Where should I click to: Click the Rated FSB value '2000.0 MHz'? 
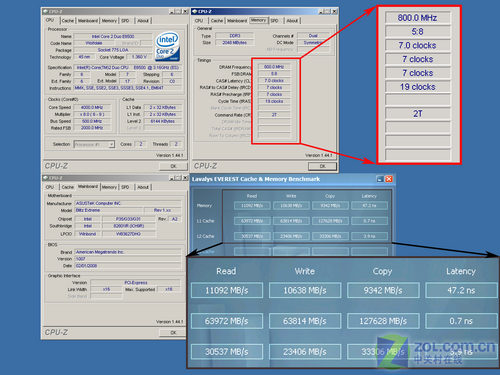click(92, 128)
